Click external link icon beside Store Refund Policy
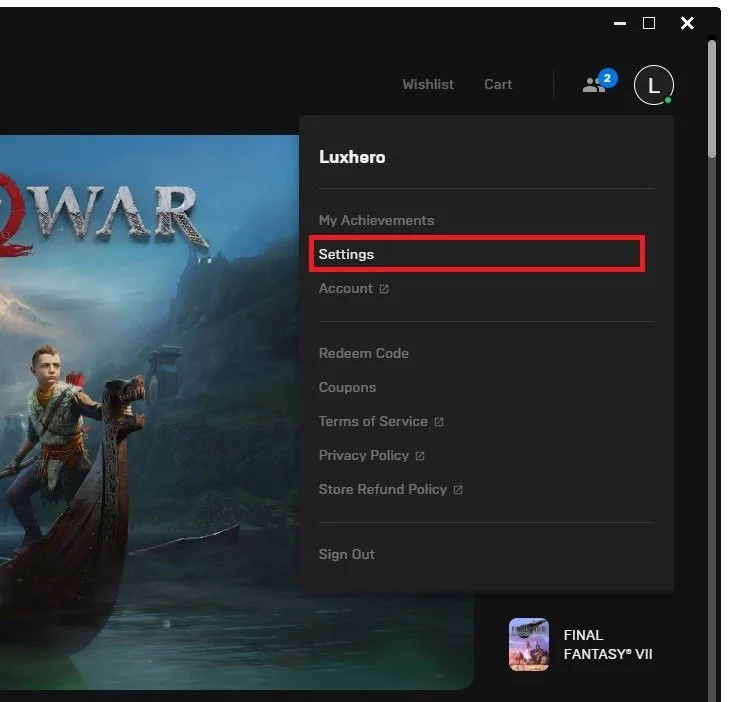 tap(458, 490)
